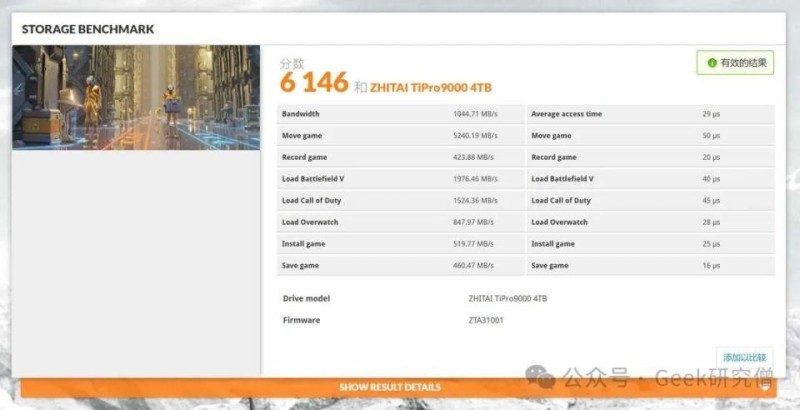Image resolution: width=800 pixels, height=410 pixels.
Task: Click the Load Battlefield V bandwidth row
Action: pyautogui.click(x=401, y=179)
